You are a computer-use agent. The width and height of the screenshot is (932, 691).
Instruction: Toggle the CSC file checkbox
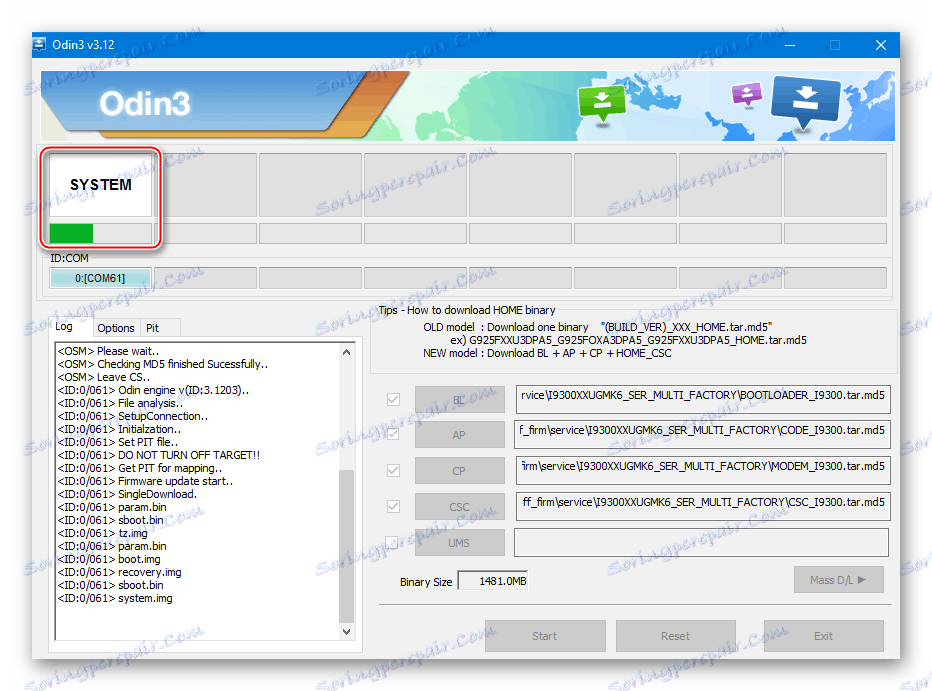393,507
